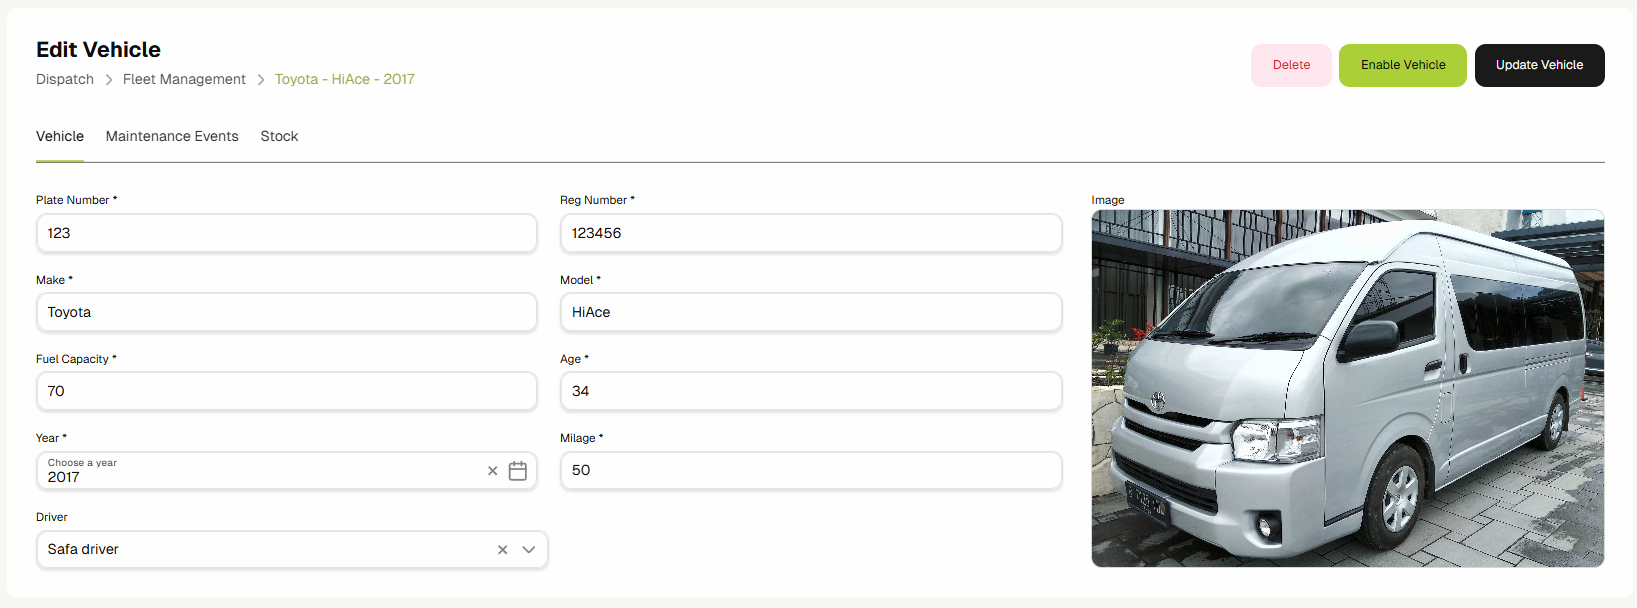Click the Update Vehicle button
Screen dimensions: 1637x608
(1539, 65)
